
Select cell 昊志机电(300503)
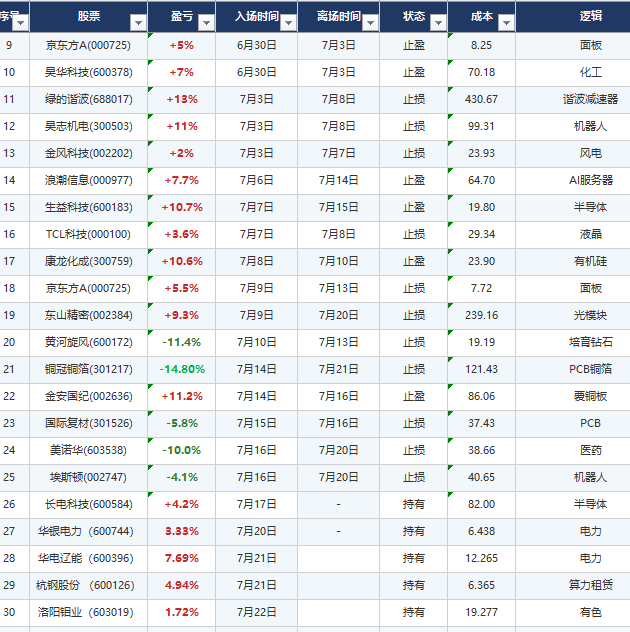[88, 126]
